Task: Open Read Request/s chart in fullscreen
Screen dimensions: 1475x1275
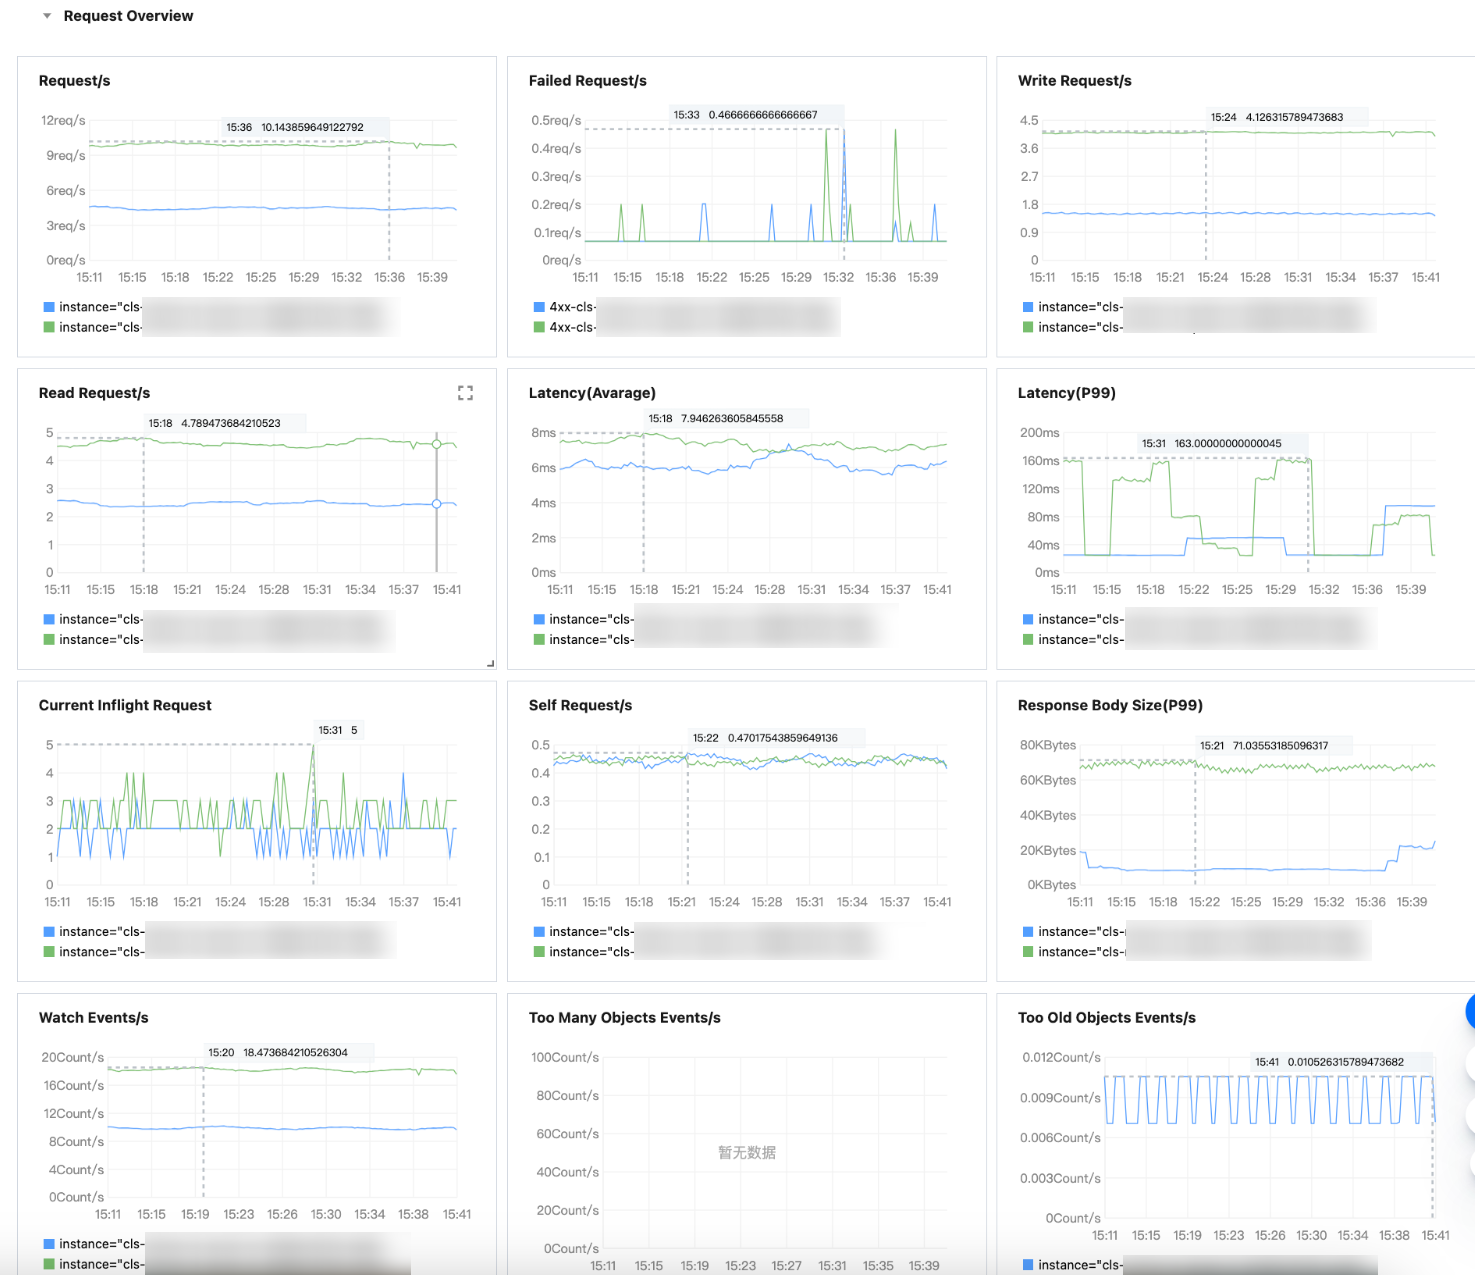Action: coord(465,393)
